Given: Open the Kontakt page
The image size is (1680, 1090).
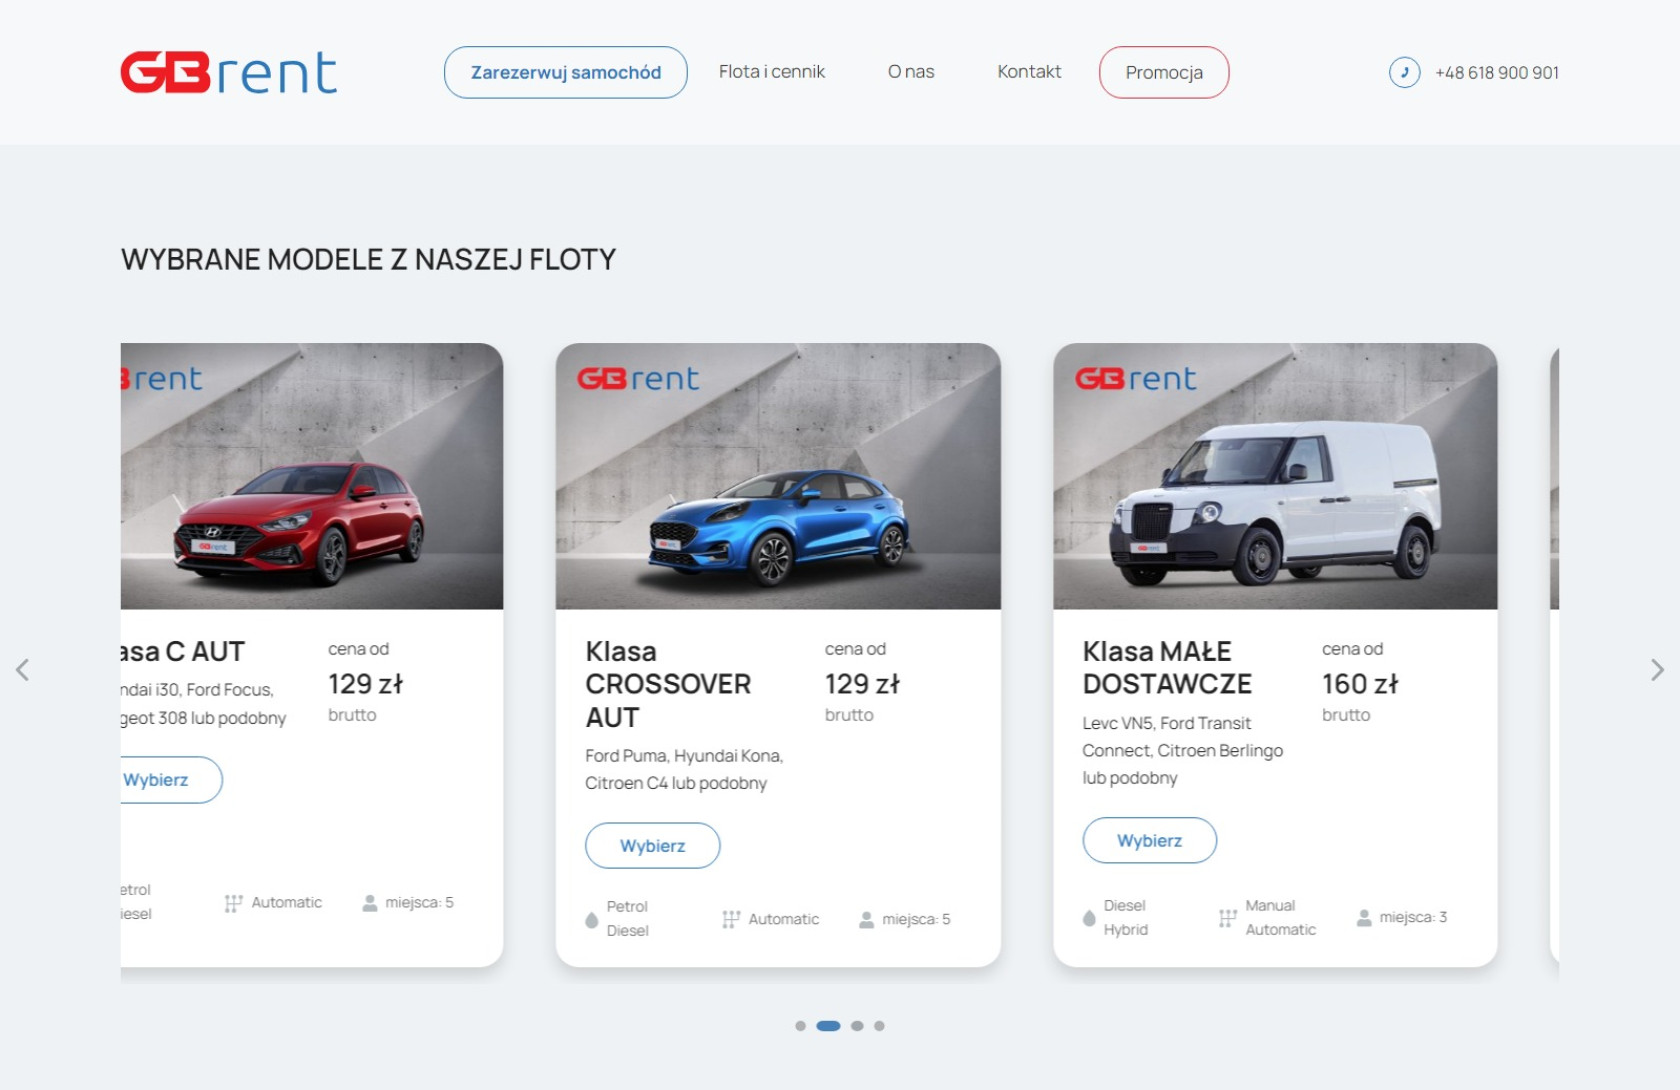Looking at the screenshot, I should coord(1029,72).
